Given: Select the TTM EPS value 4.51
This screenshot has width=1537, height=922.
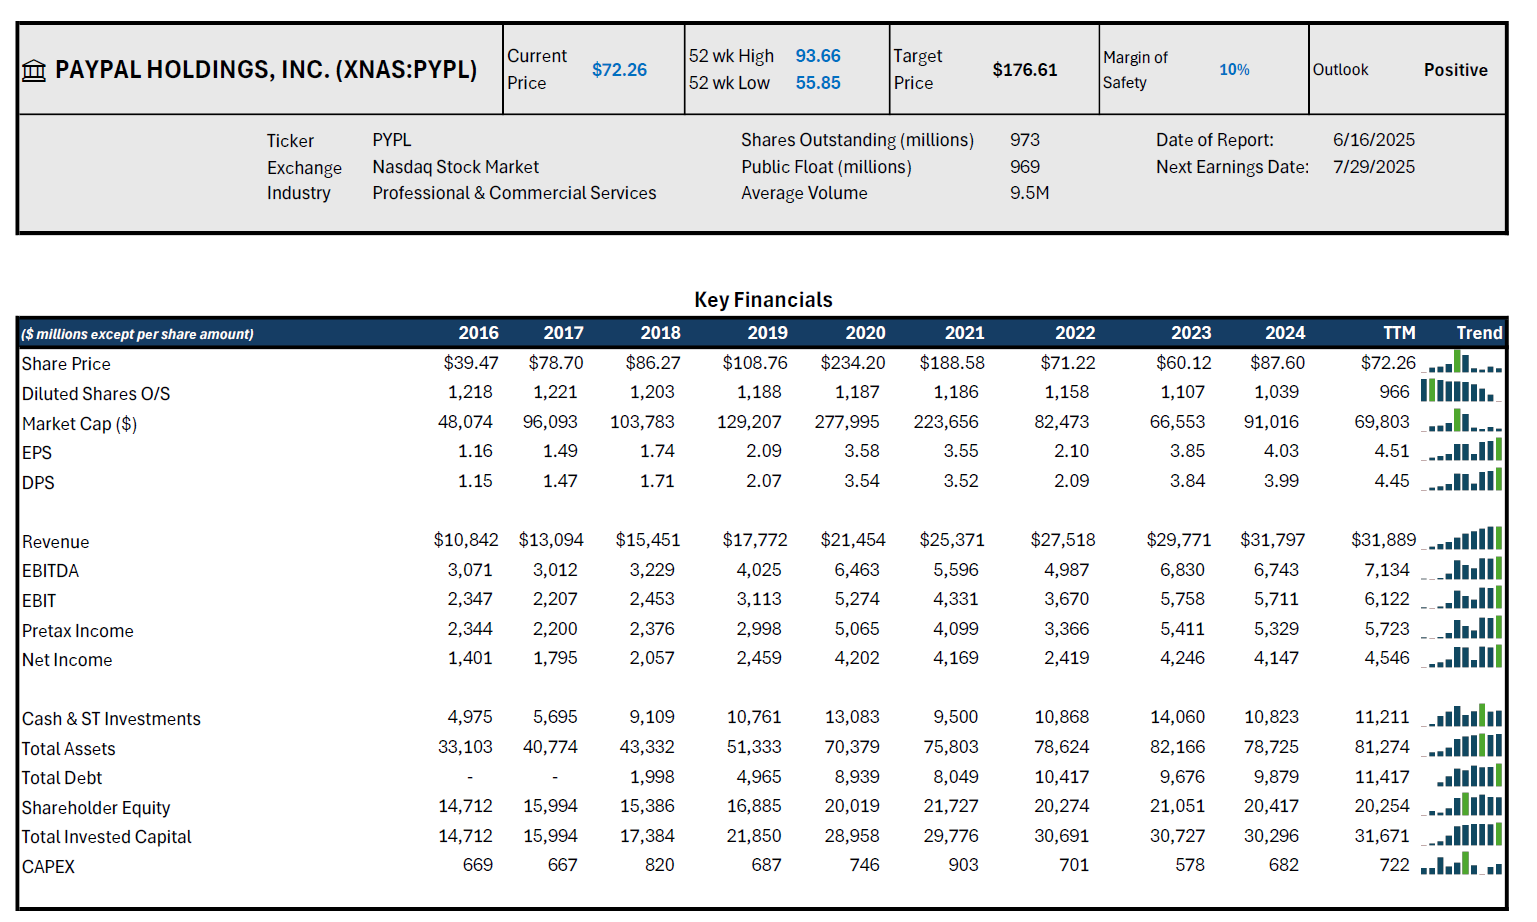Looking at the screenshot, I should [1392, 451].
